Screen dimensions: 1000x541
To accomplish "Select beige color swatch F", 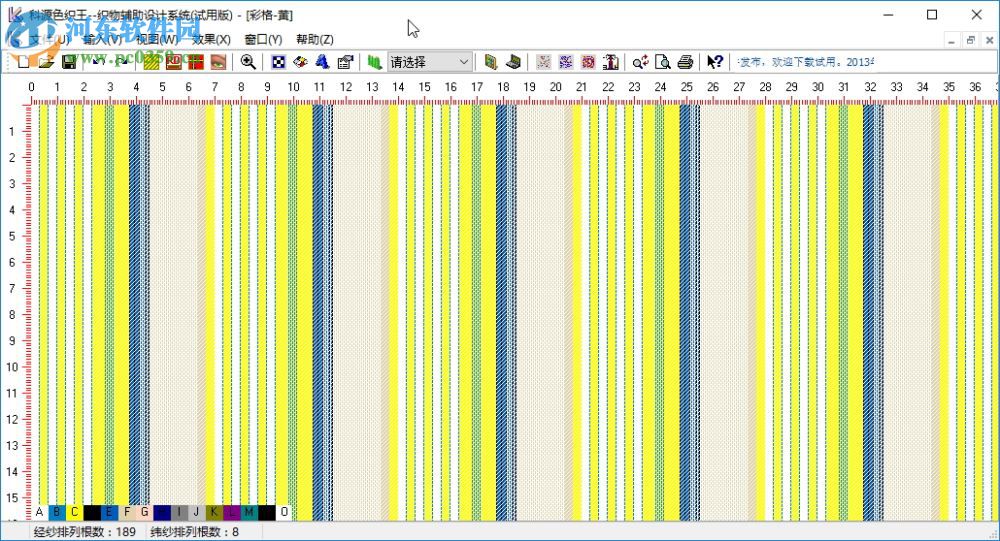I will (127, 512).
